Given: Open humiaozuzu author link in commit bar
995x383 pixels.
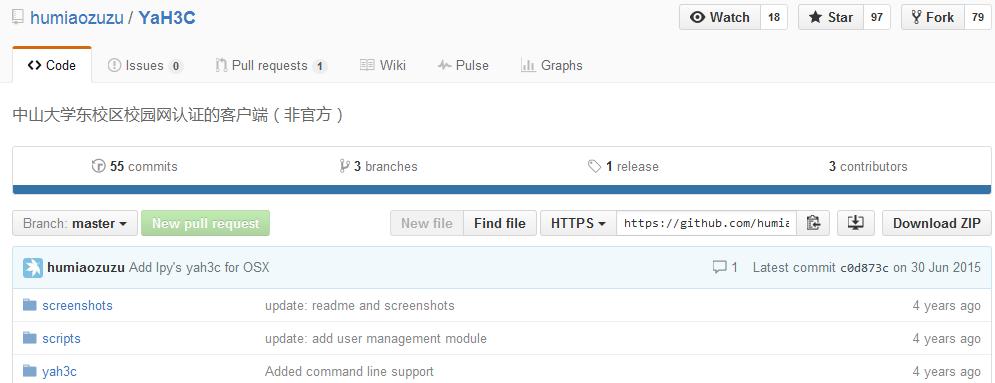Looking at the screenshot, I should point(86,268).
